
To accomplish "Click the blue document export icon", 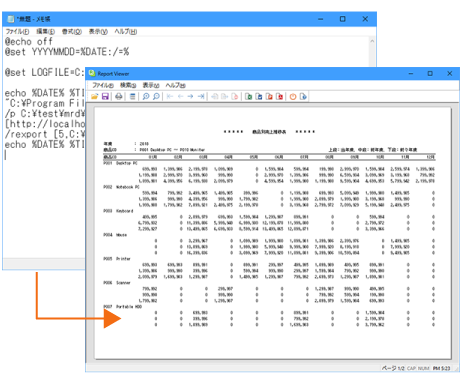I will click(x=259, y=97).
